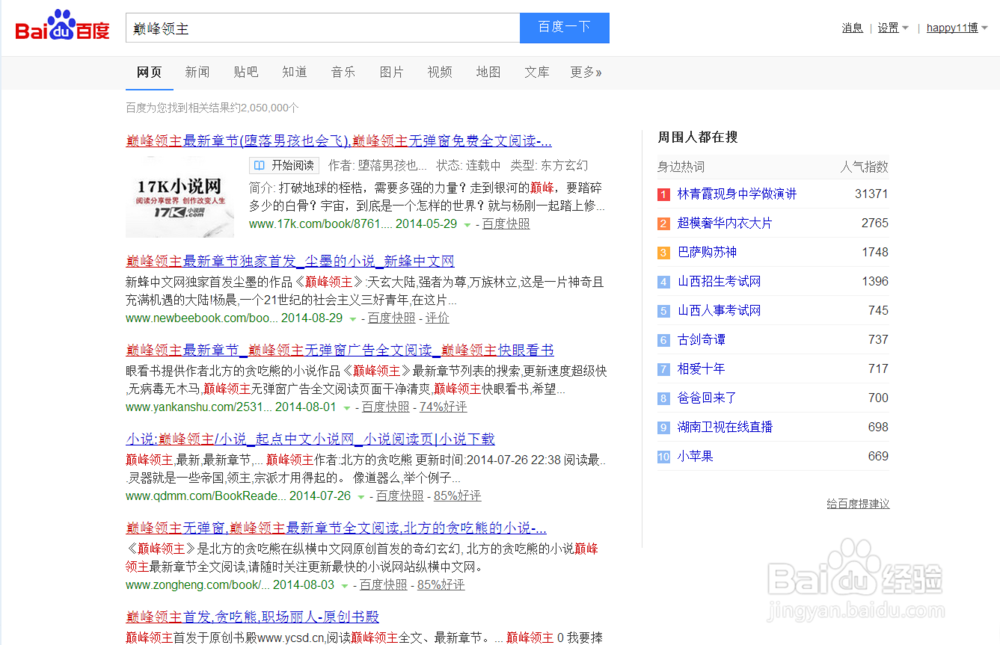Expand the arrow beside zongheng.com URL
The width and height of the screenshot is (1000, 645).
coord(344,586)
